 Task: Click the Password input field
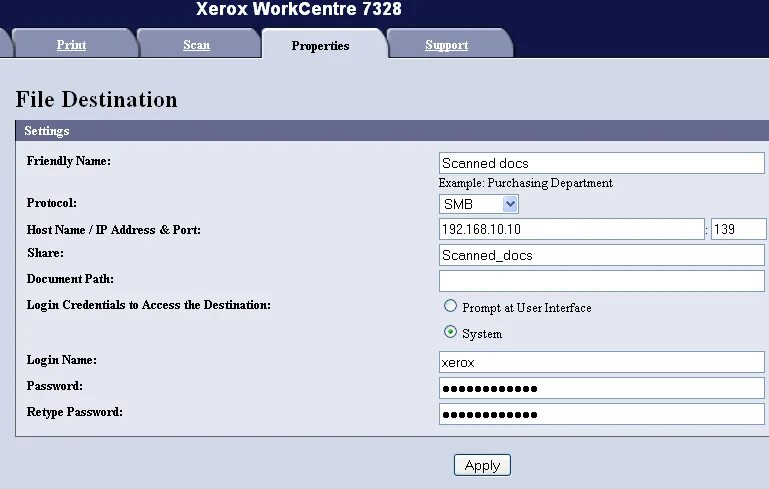tap(601, 388)
